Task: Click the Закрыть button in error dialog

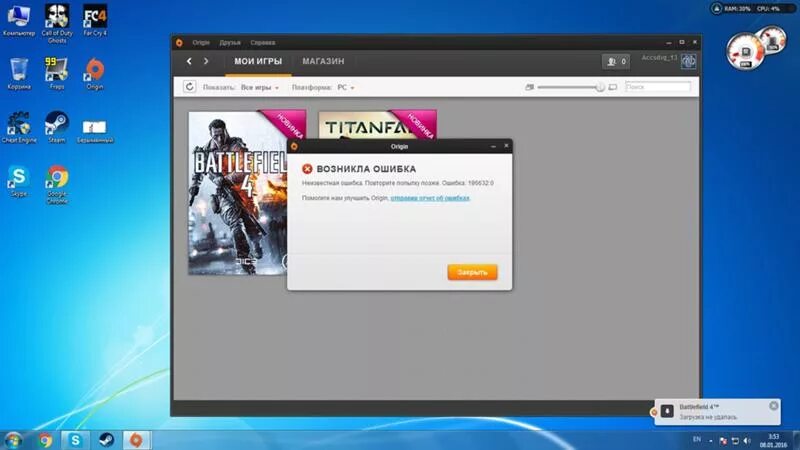Action: tap(472, 272)
